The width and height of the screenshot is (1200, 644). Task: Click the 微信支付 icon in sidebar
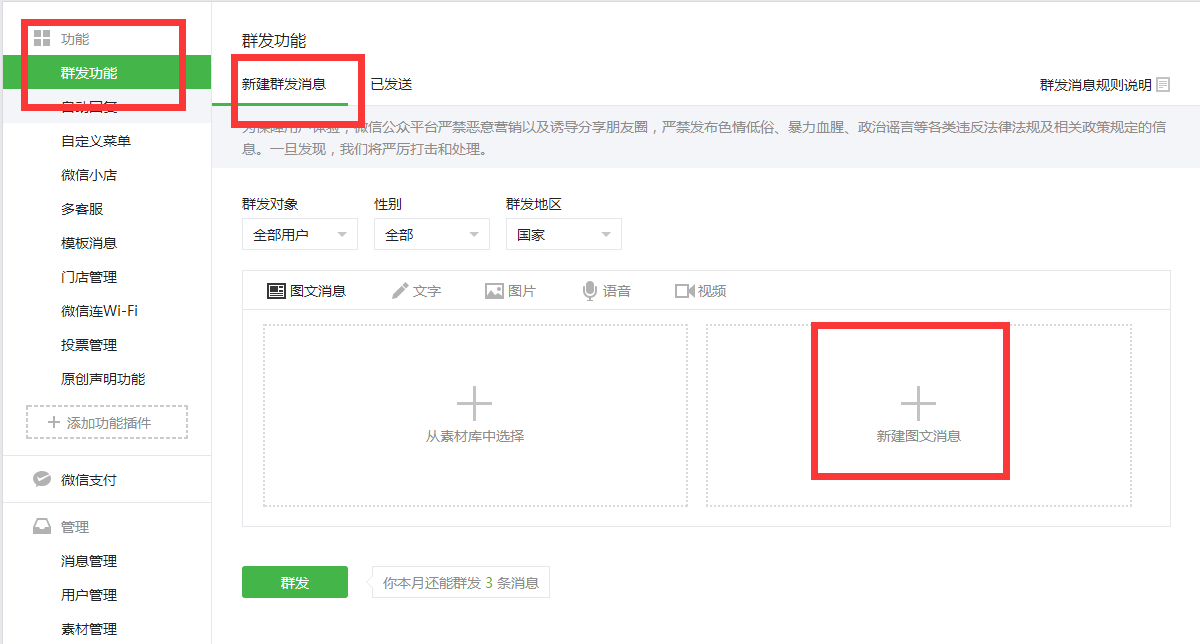(x=42, y=480)
